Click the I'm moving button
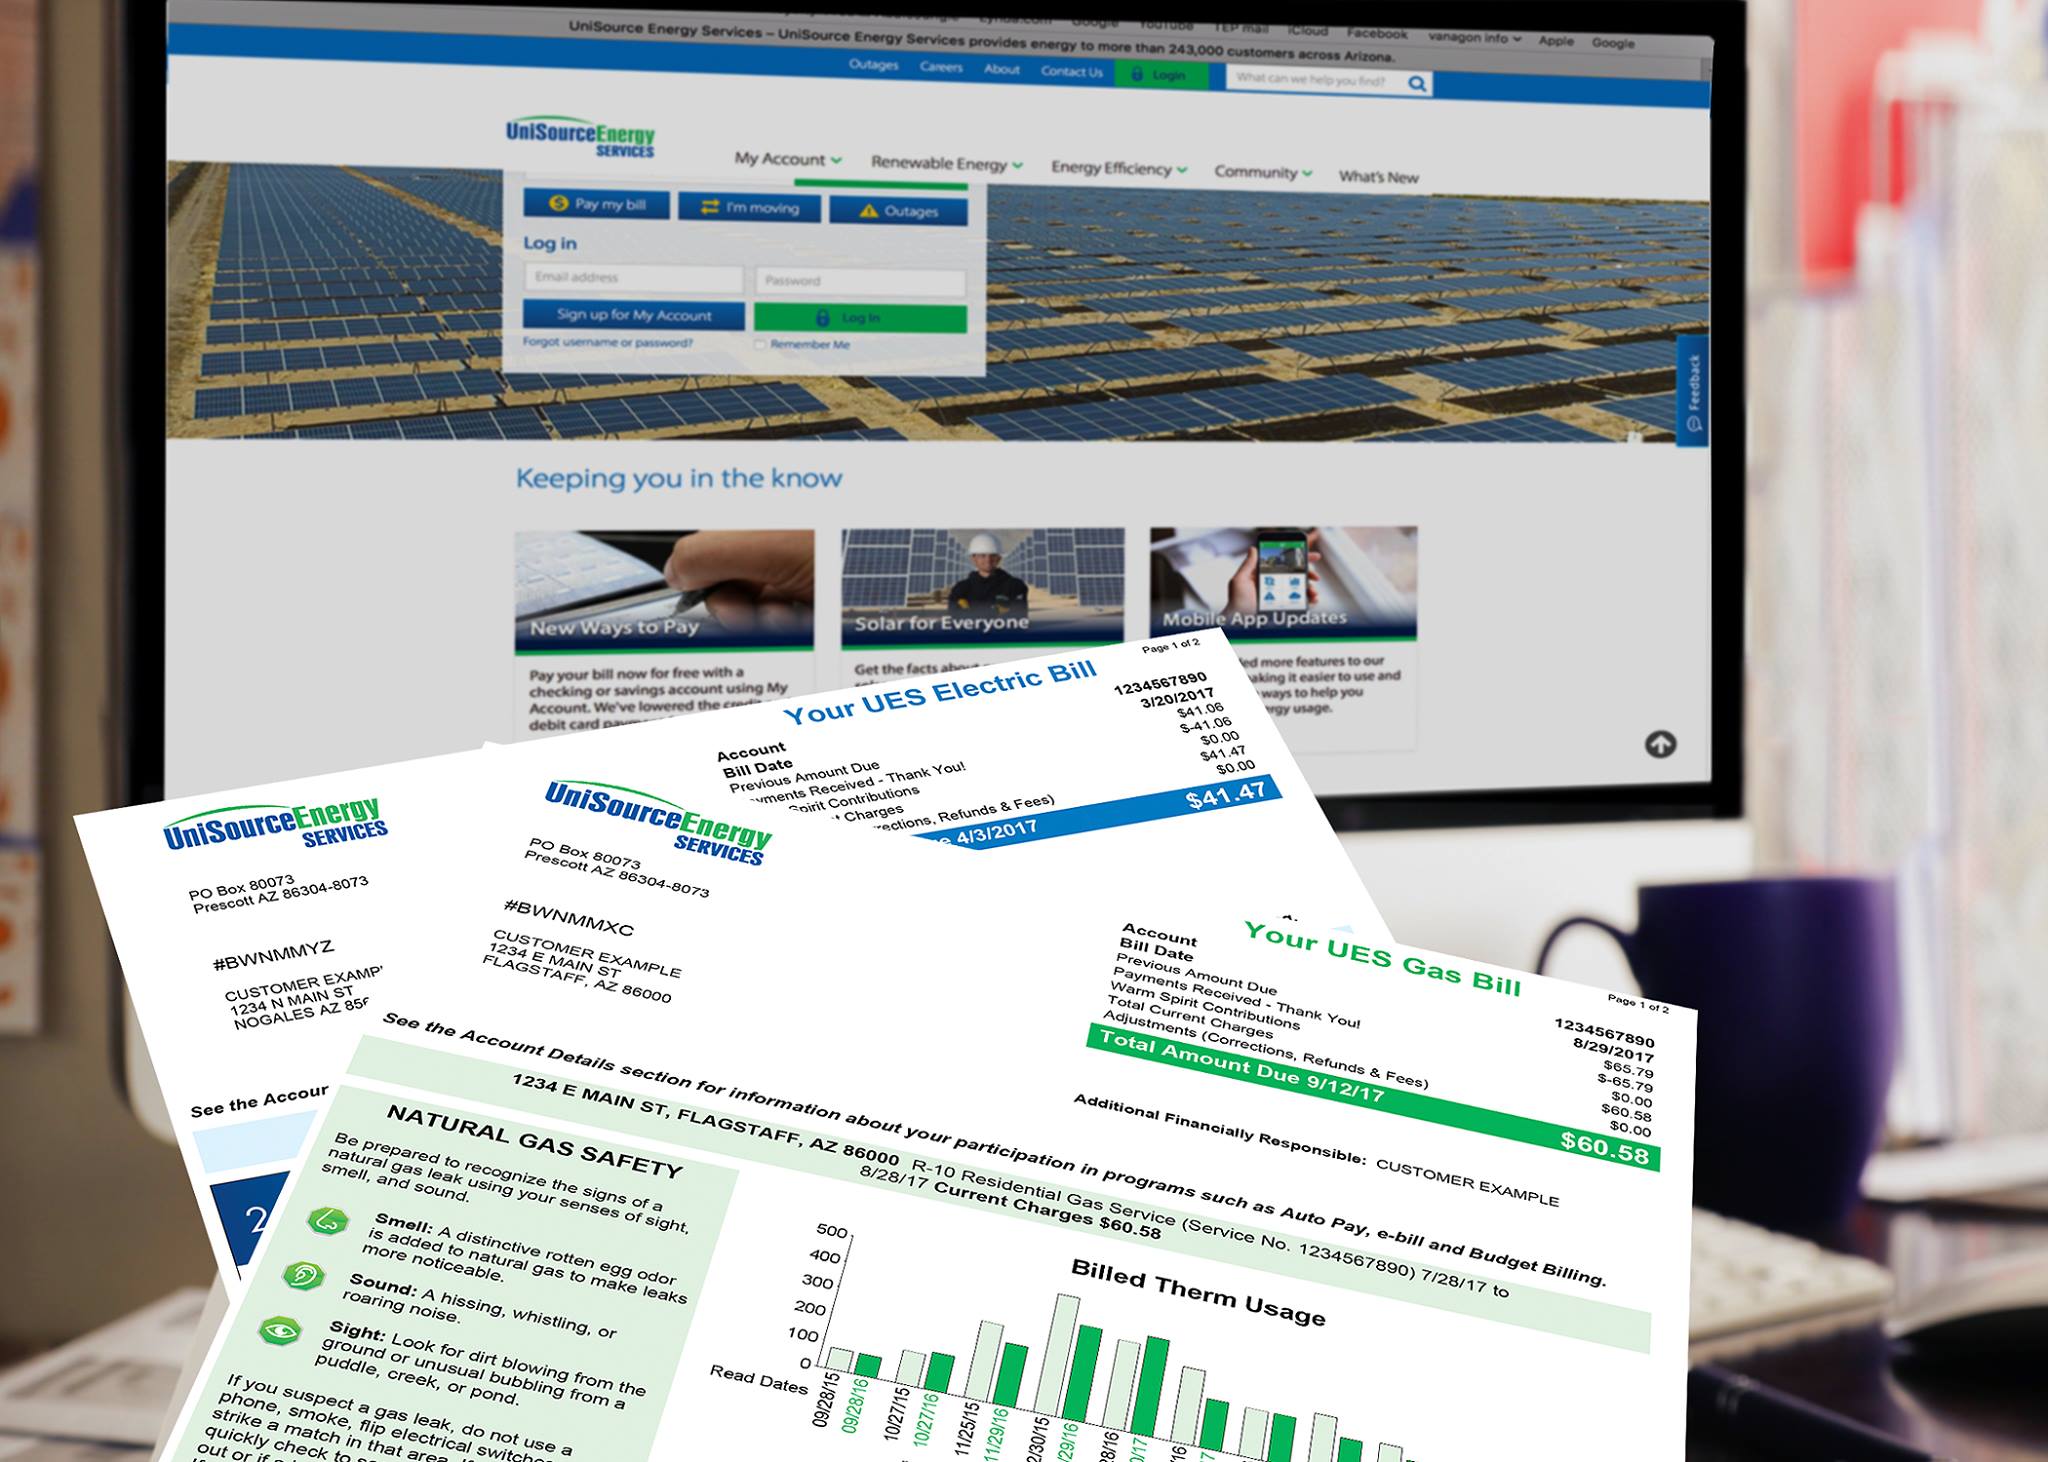This screenshot has width=2048, height=1462. 750,208
